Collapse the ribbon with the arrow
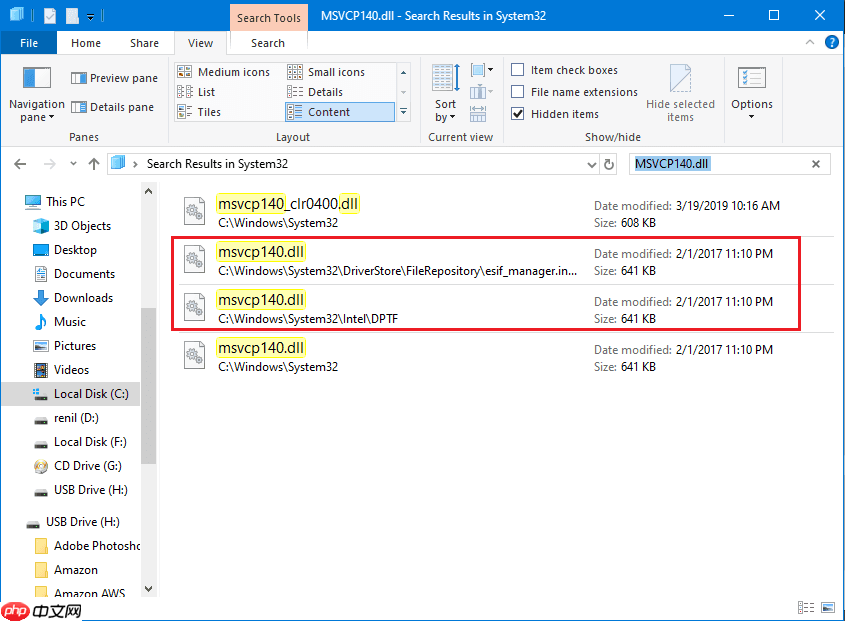This screenshot has width=845, height=621. coord(809,42)
